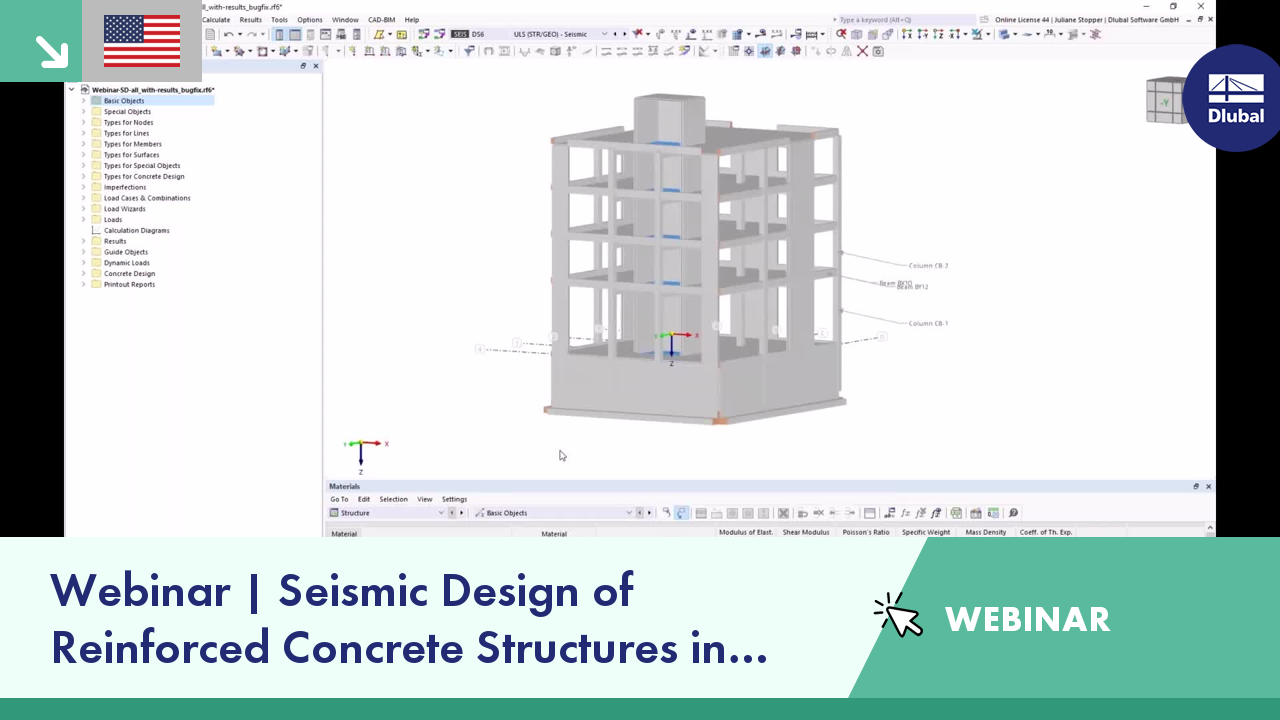
Task: Expand the Load Cases & Combinations tree branch
Action: coord(83,197)
